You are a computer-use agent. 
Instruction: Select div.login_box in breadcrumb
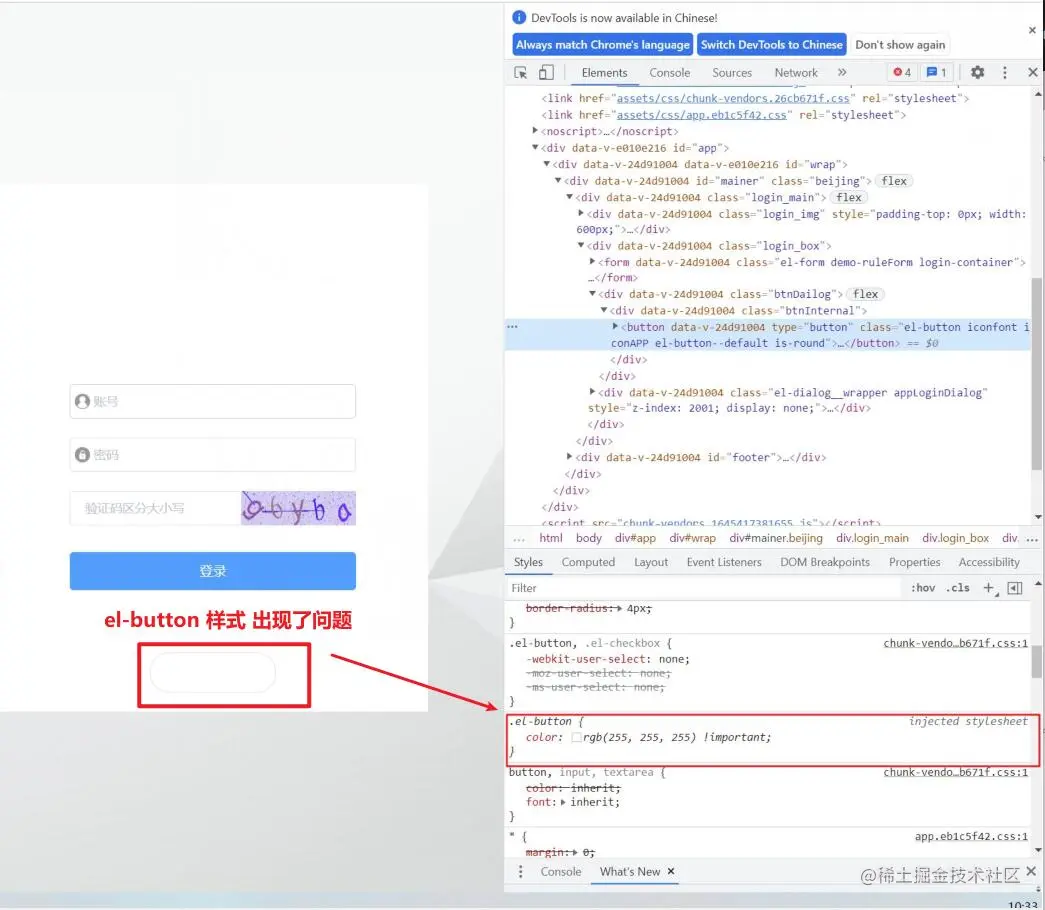[955, 538]
